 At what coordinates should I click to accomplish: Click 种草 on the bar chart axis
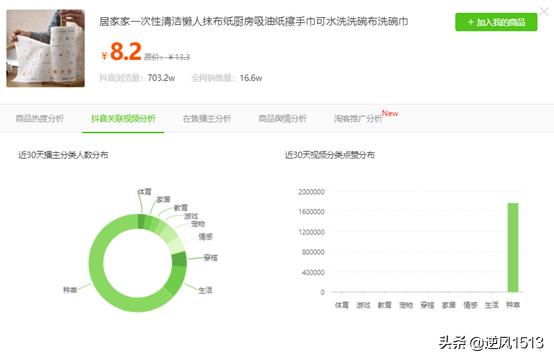(x=513, y=305)
